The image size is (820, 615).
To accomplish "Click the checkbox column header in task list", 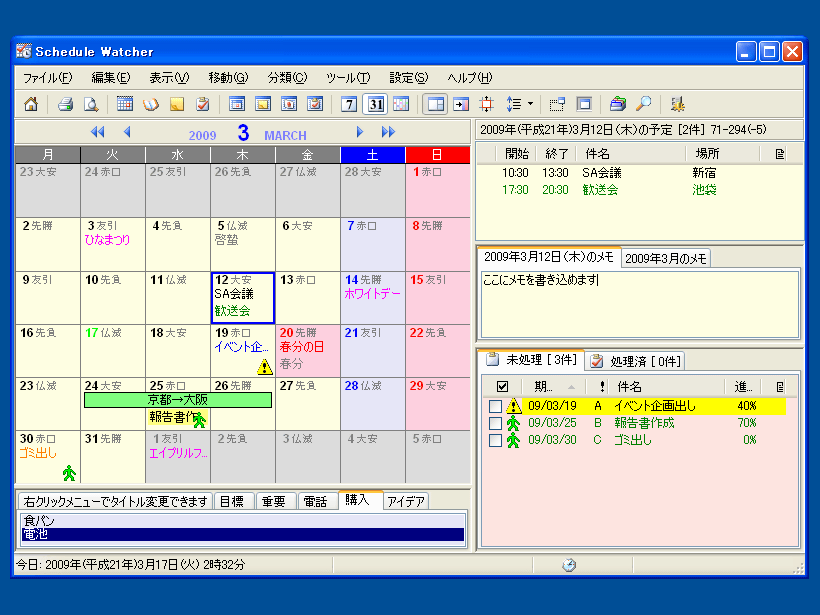I will point(502,386).
